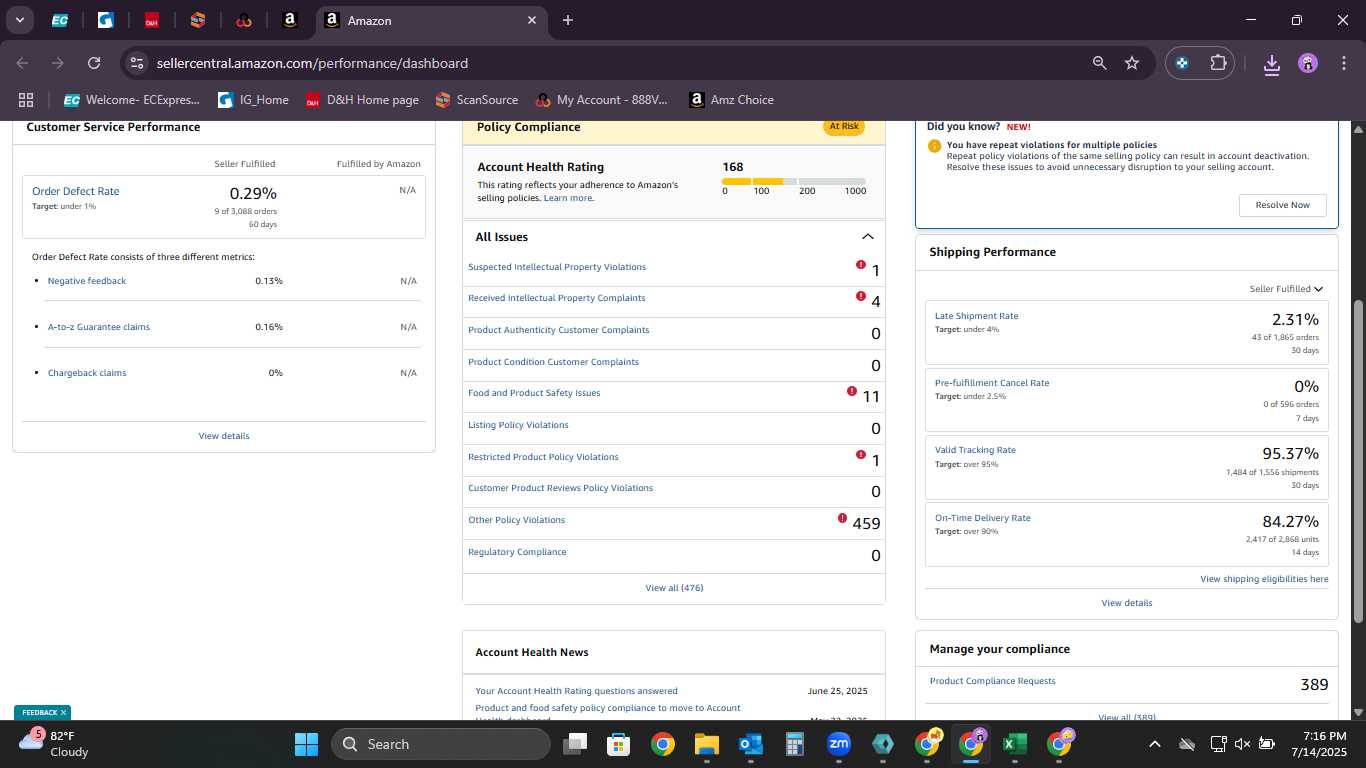Screen dimensions: 1366x768
Task: Open the blue pinned extension icon
Action: point(1182,63)
